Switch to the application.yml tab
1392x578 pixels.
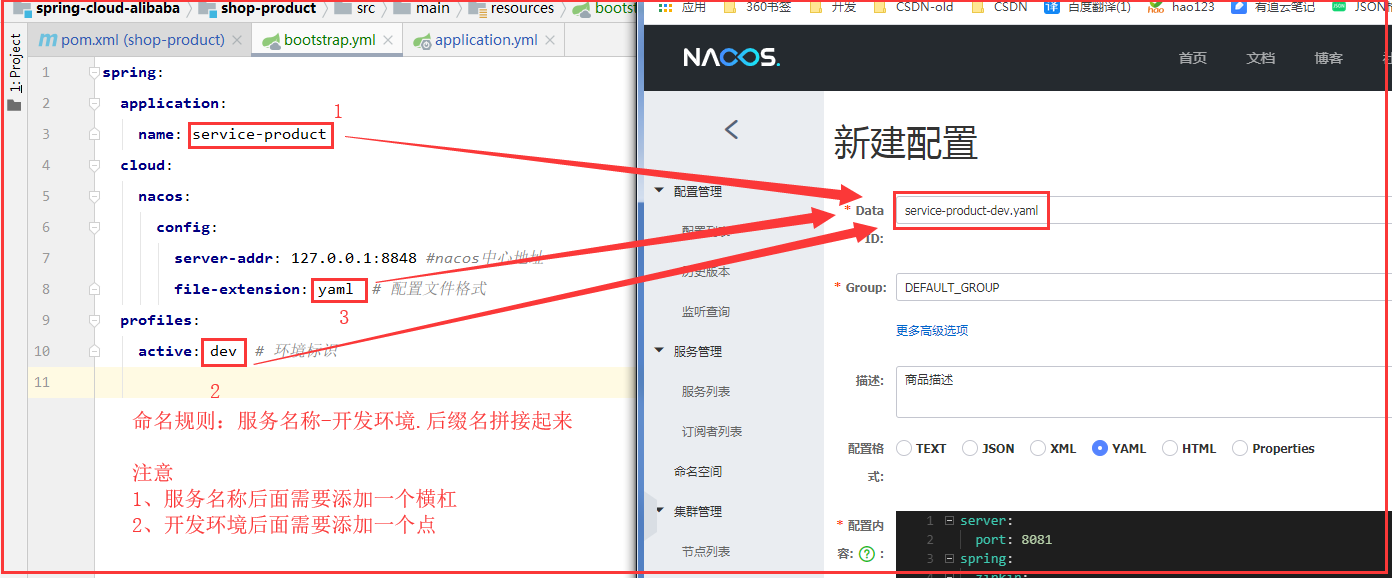(484, 41)
